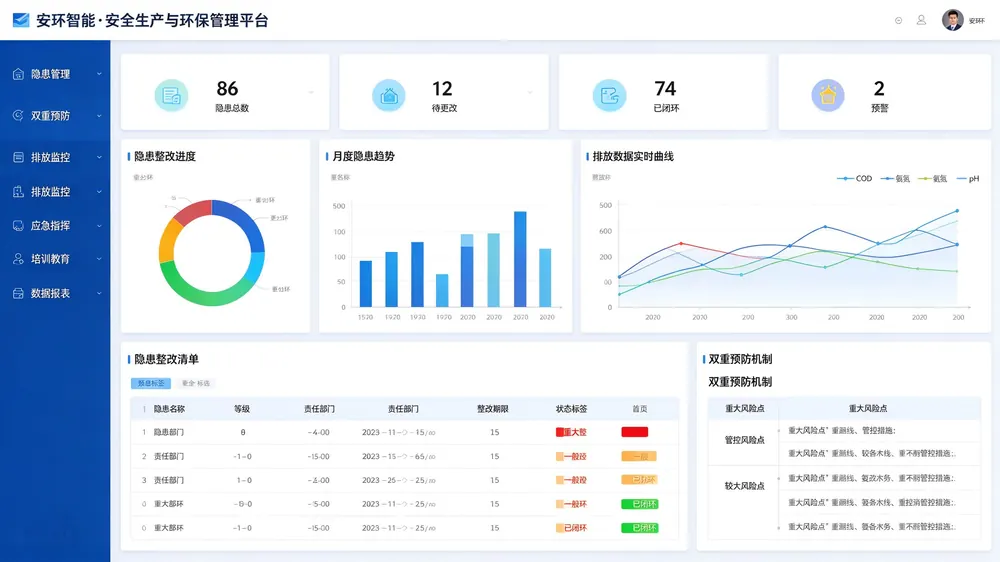Expand the 应急指挥 menu chevron
This screenshot has height=562, width=1000.
tap(99, 226)
